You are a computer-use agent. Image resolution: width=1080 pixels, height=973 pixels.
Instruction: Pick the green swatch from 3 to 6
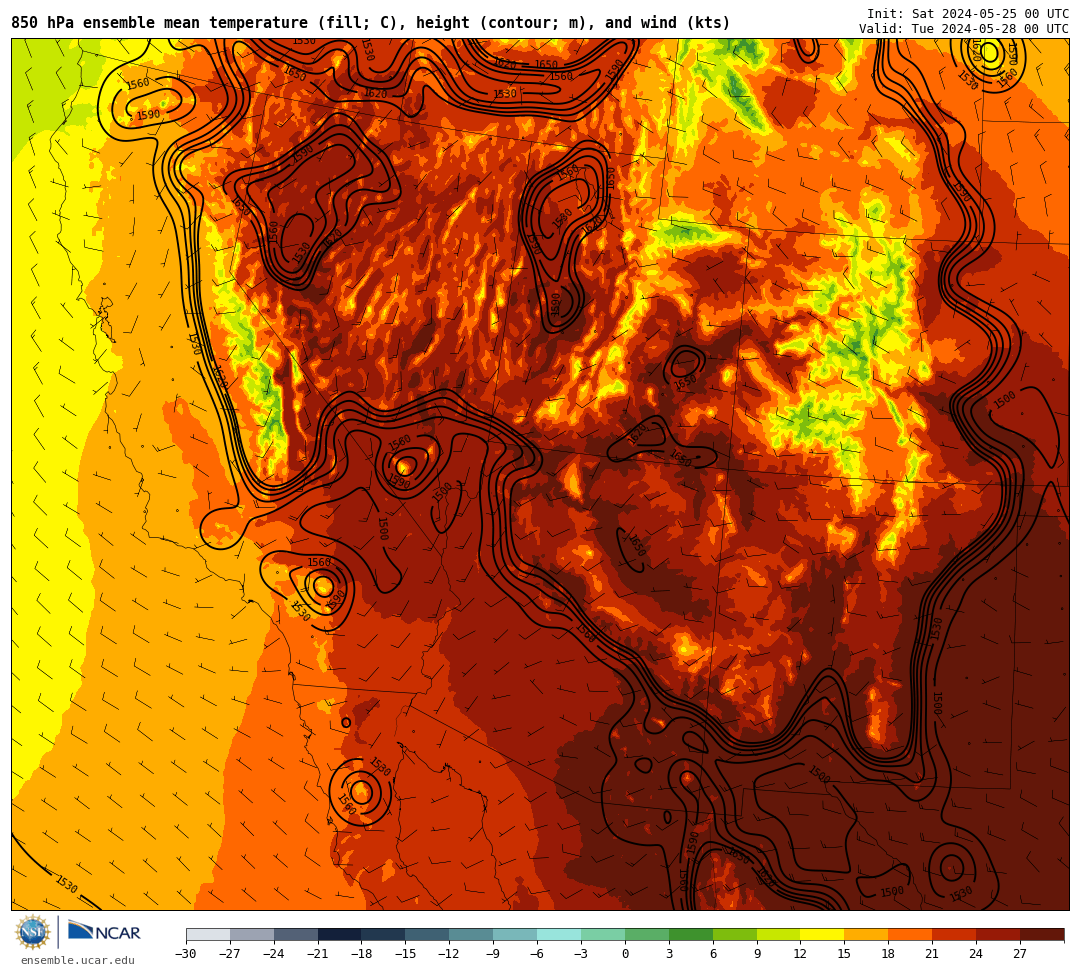(x=691, y=934)
